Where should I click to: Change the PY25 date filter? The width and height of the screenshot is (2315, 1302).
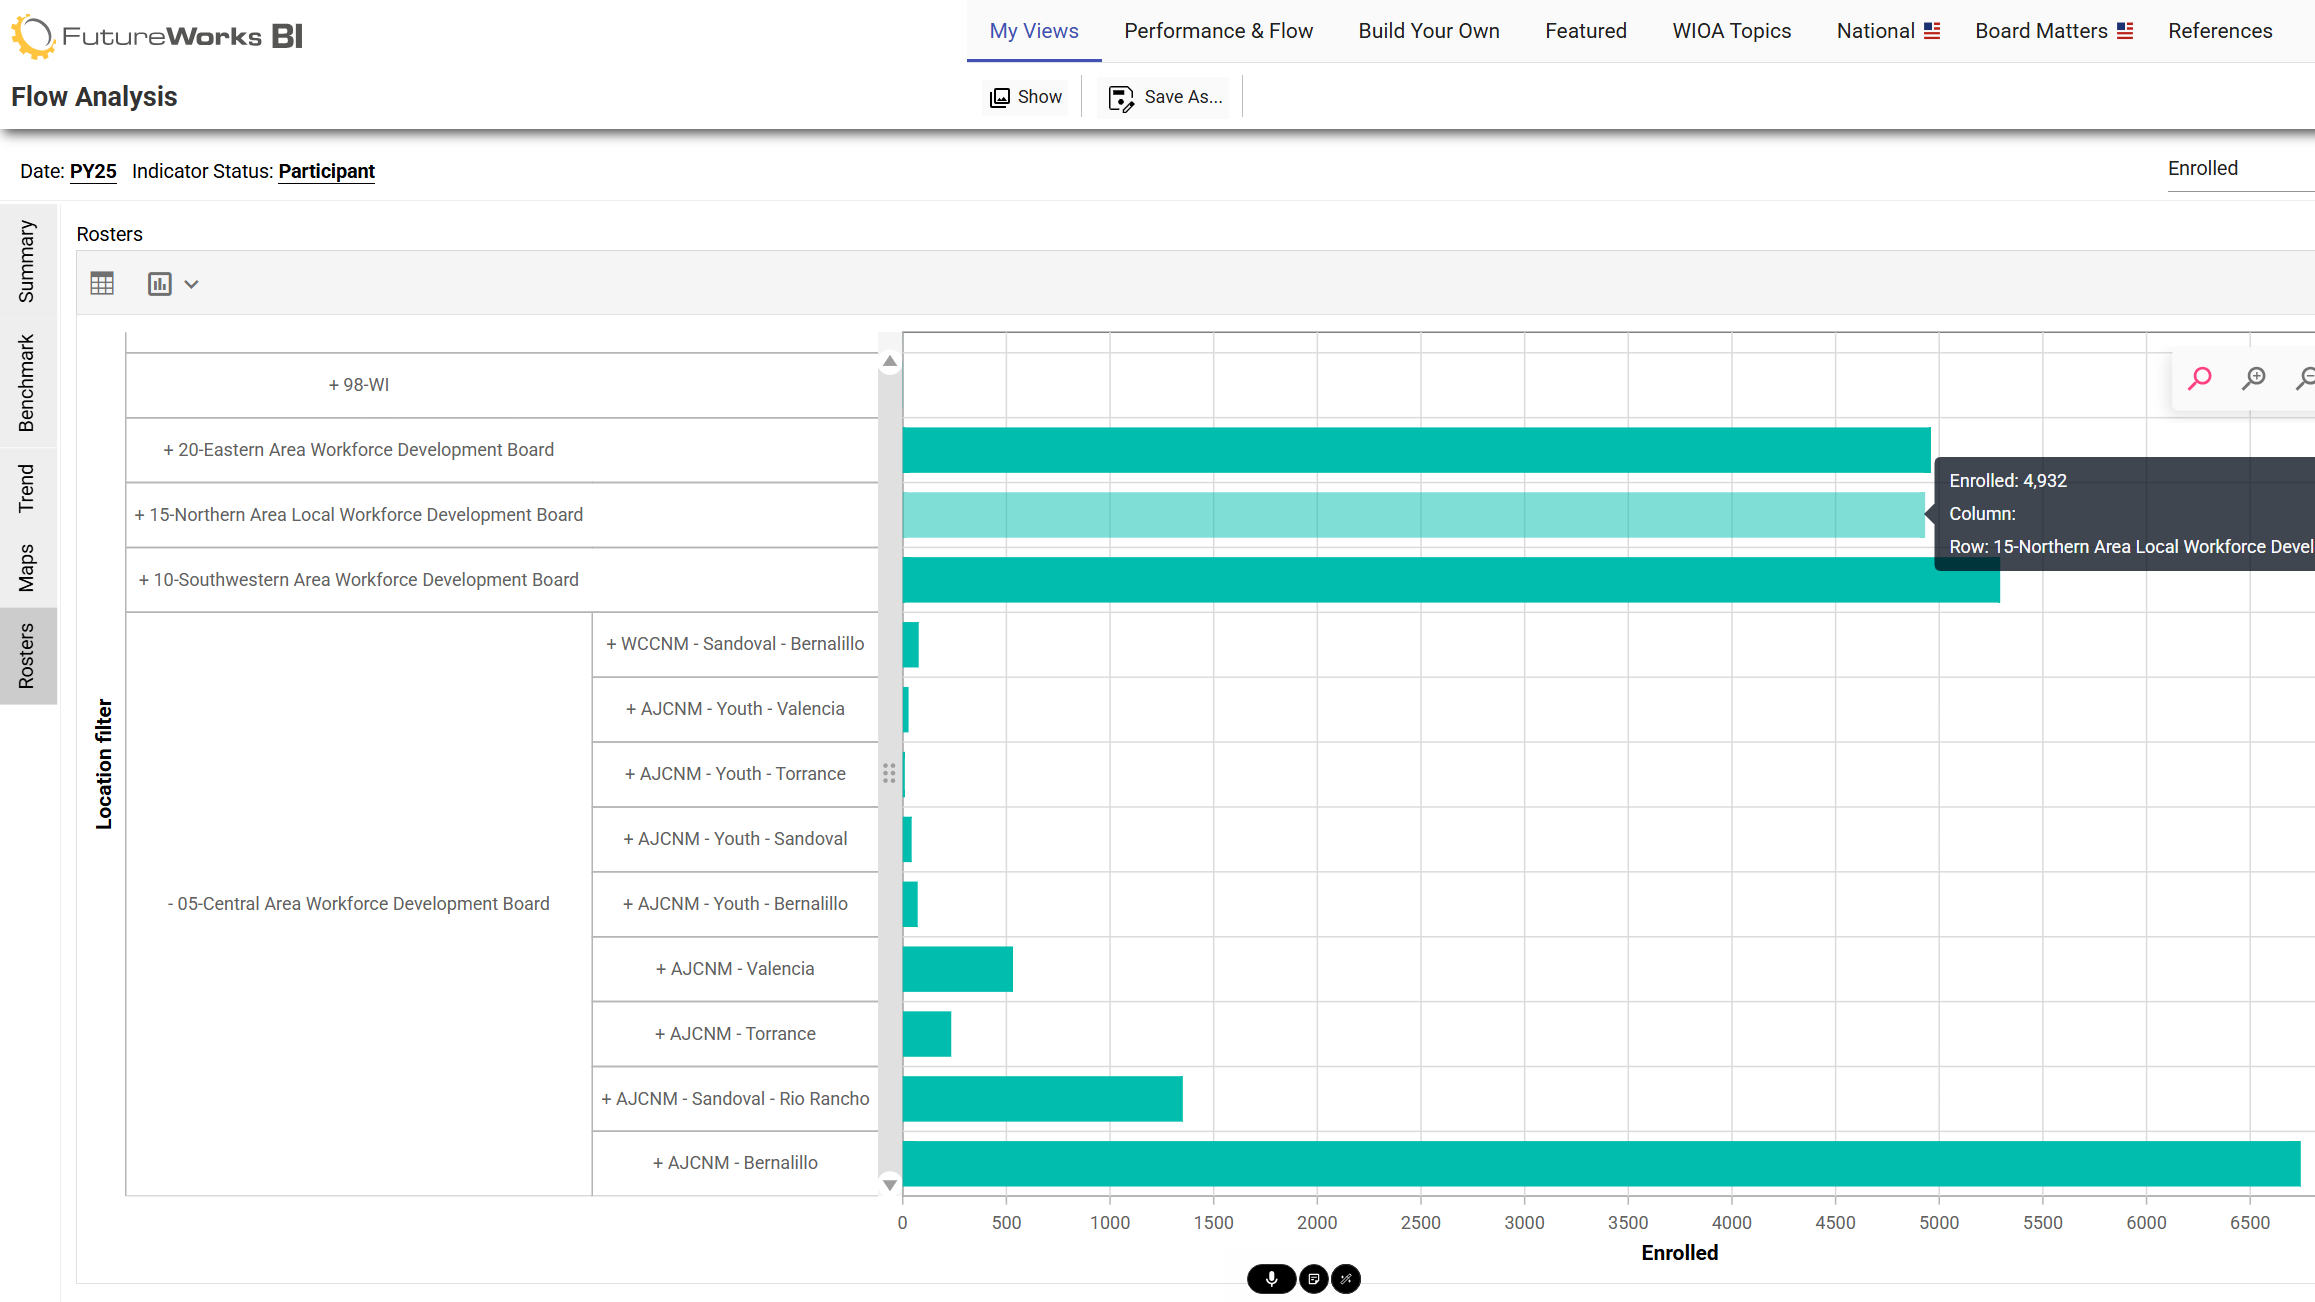pos(93,171)
